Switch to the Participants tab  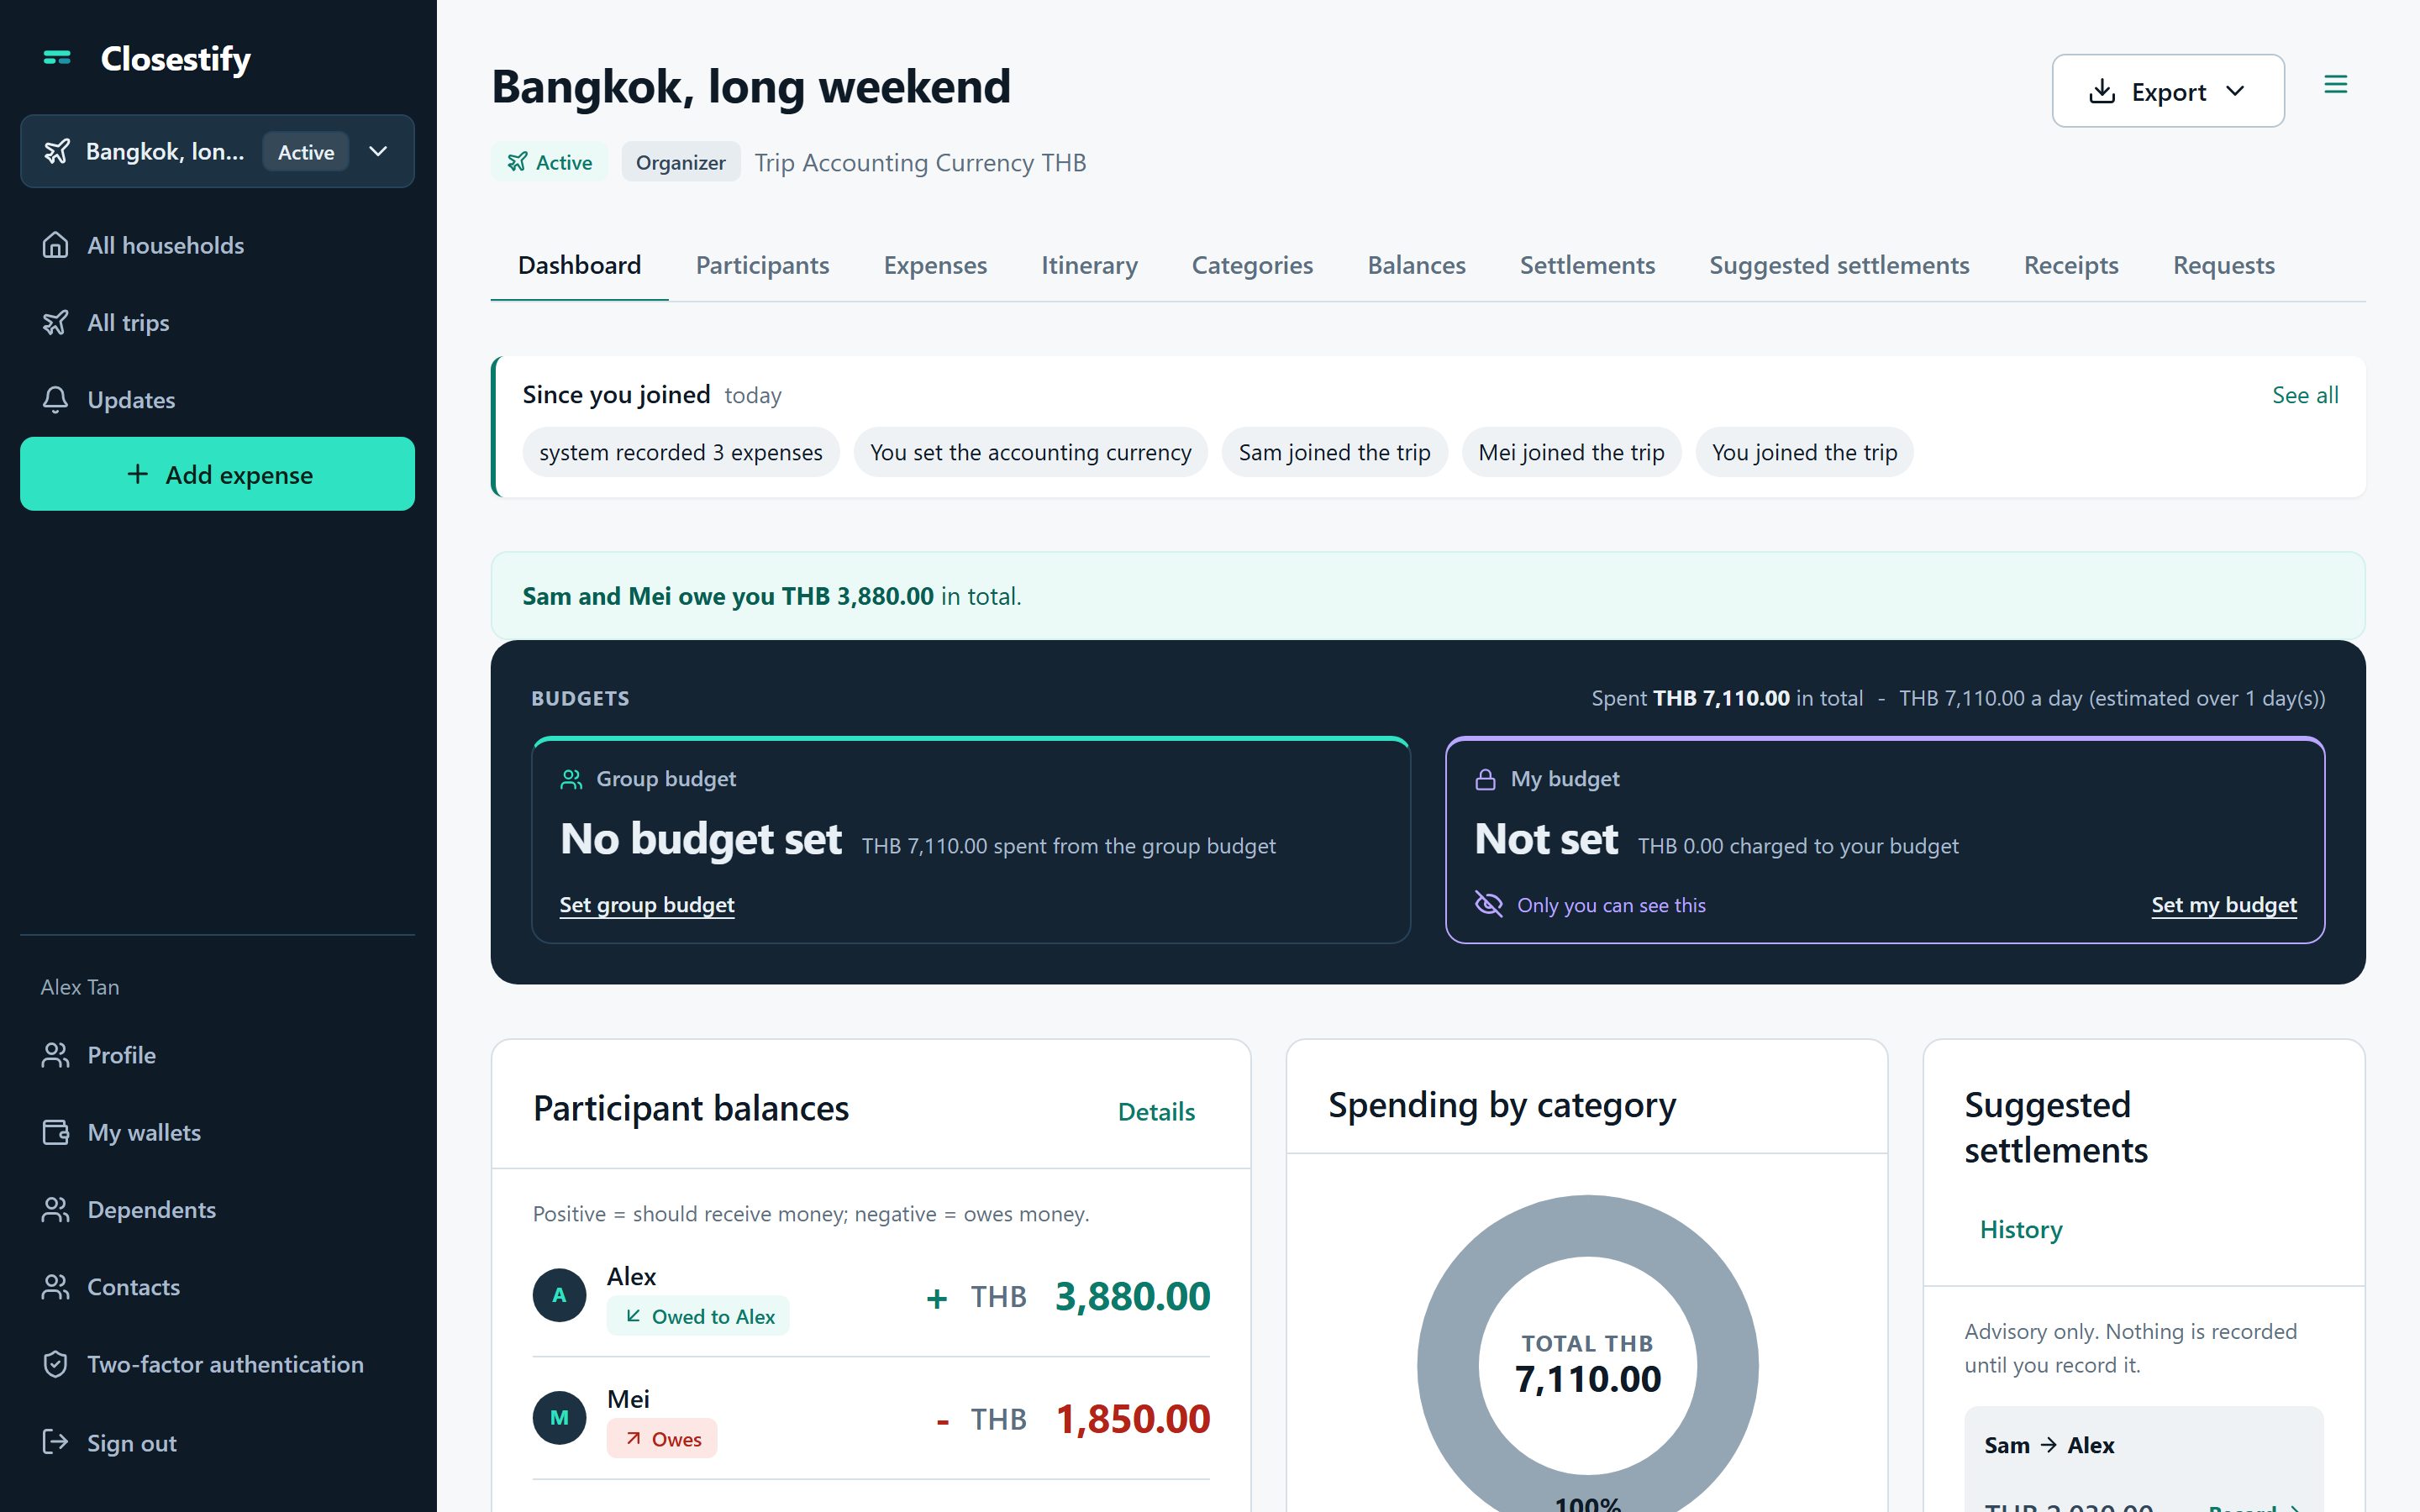762,265
